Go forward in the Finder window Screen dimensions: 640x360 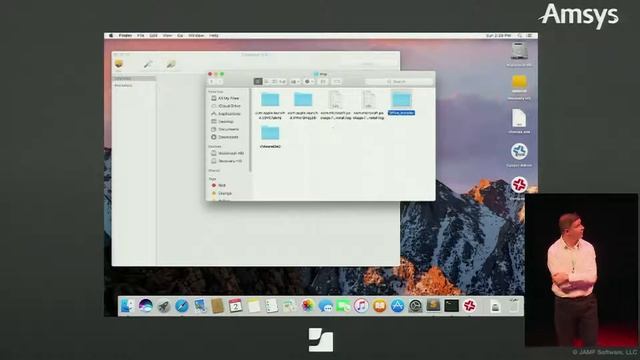(220, 82)
